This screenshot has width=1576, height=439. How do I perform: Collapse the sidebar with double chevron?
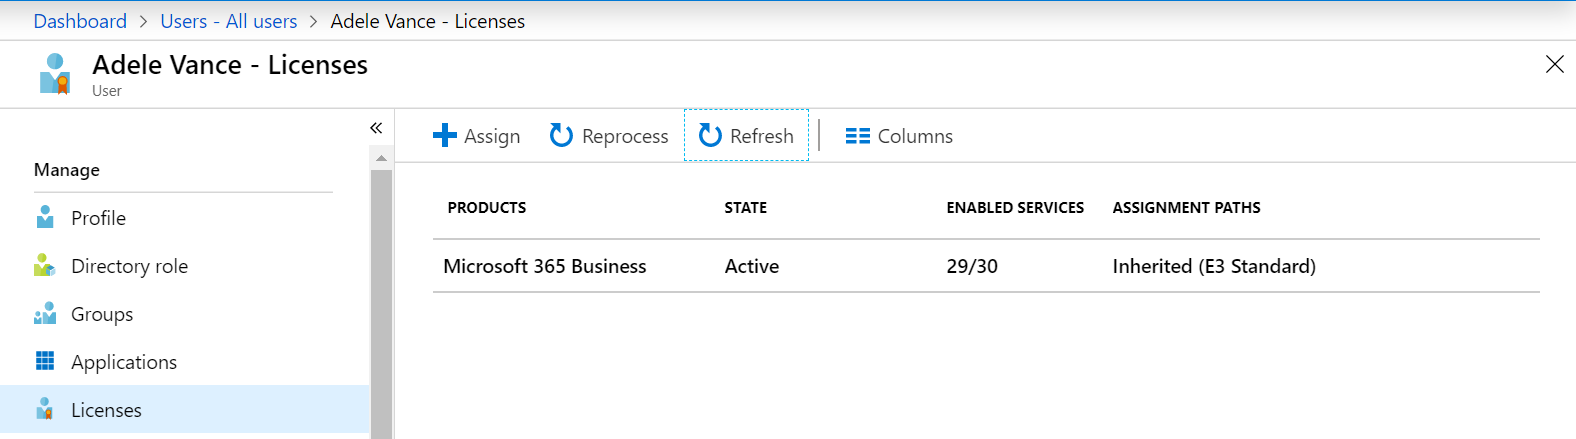(x=376, y=128)
